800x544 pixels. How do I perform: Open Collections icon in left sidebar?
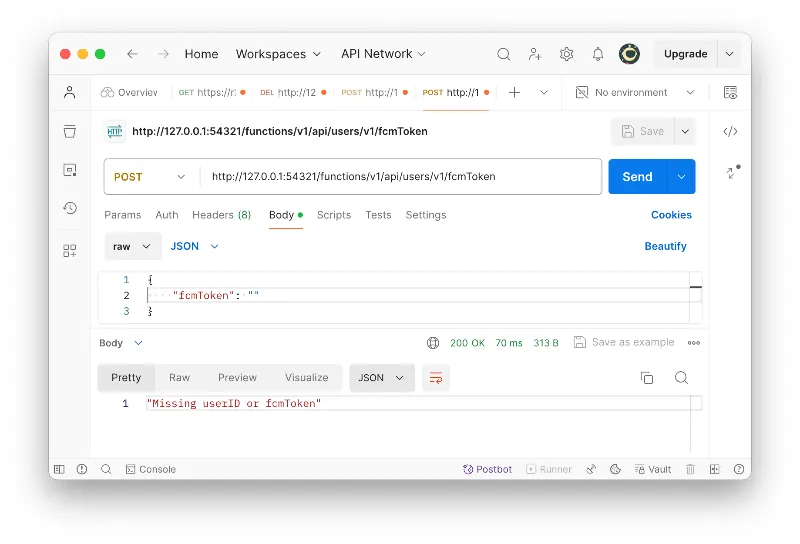click(x=70, y=131)
